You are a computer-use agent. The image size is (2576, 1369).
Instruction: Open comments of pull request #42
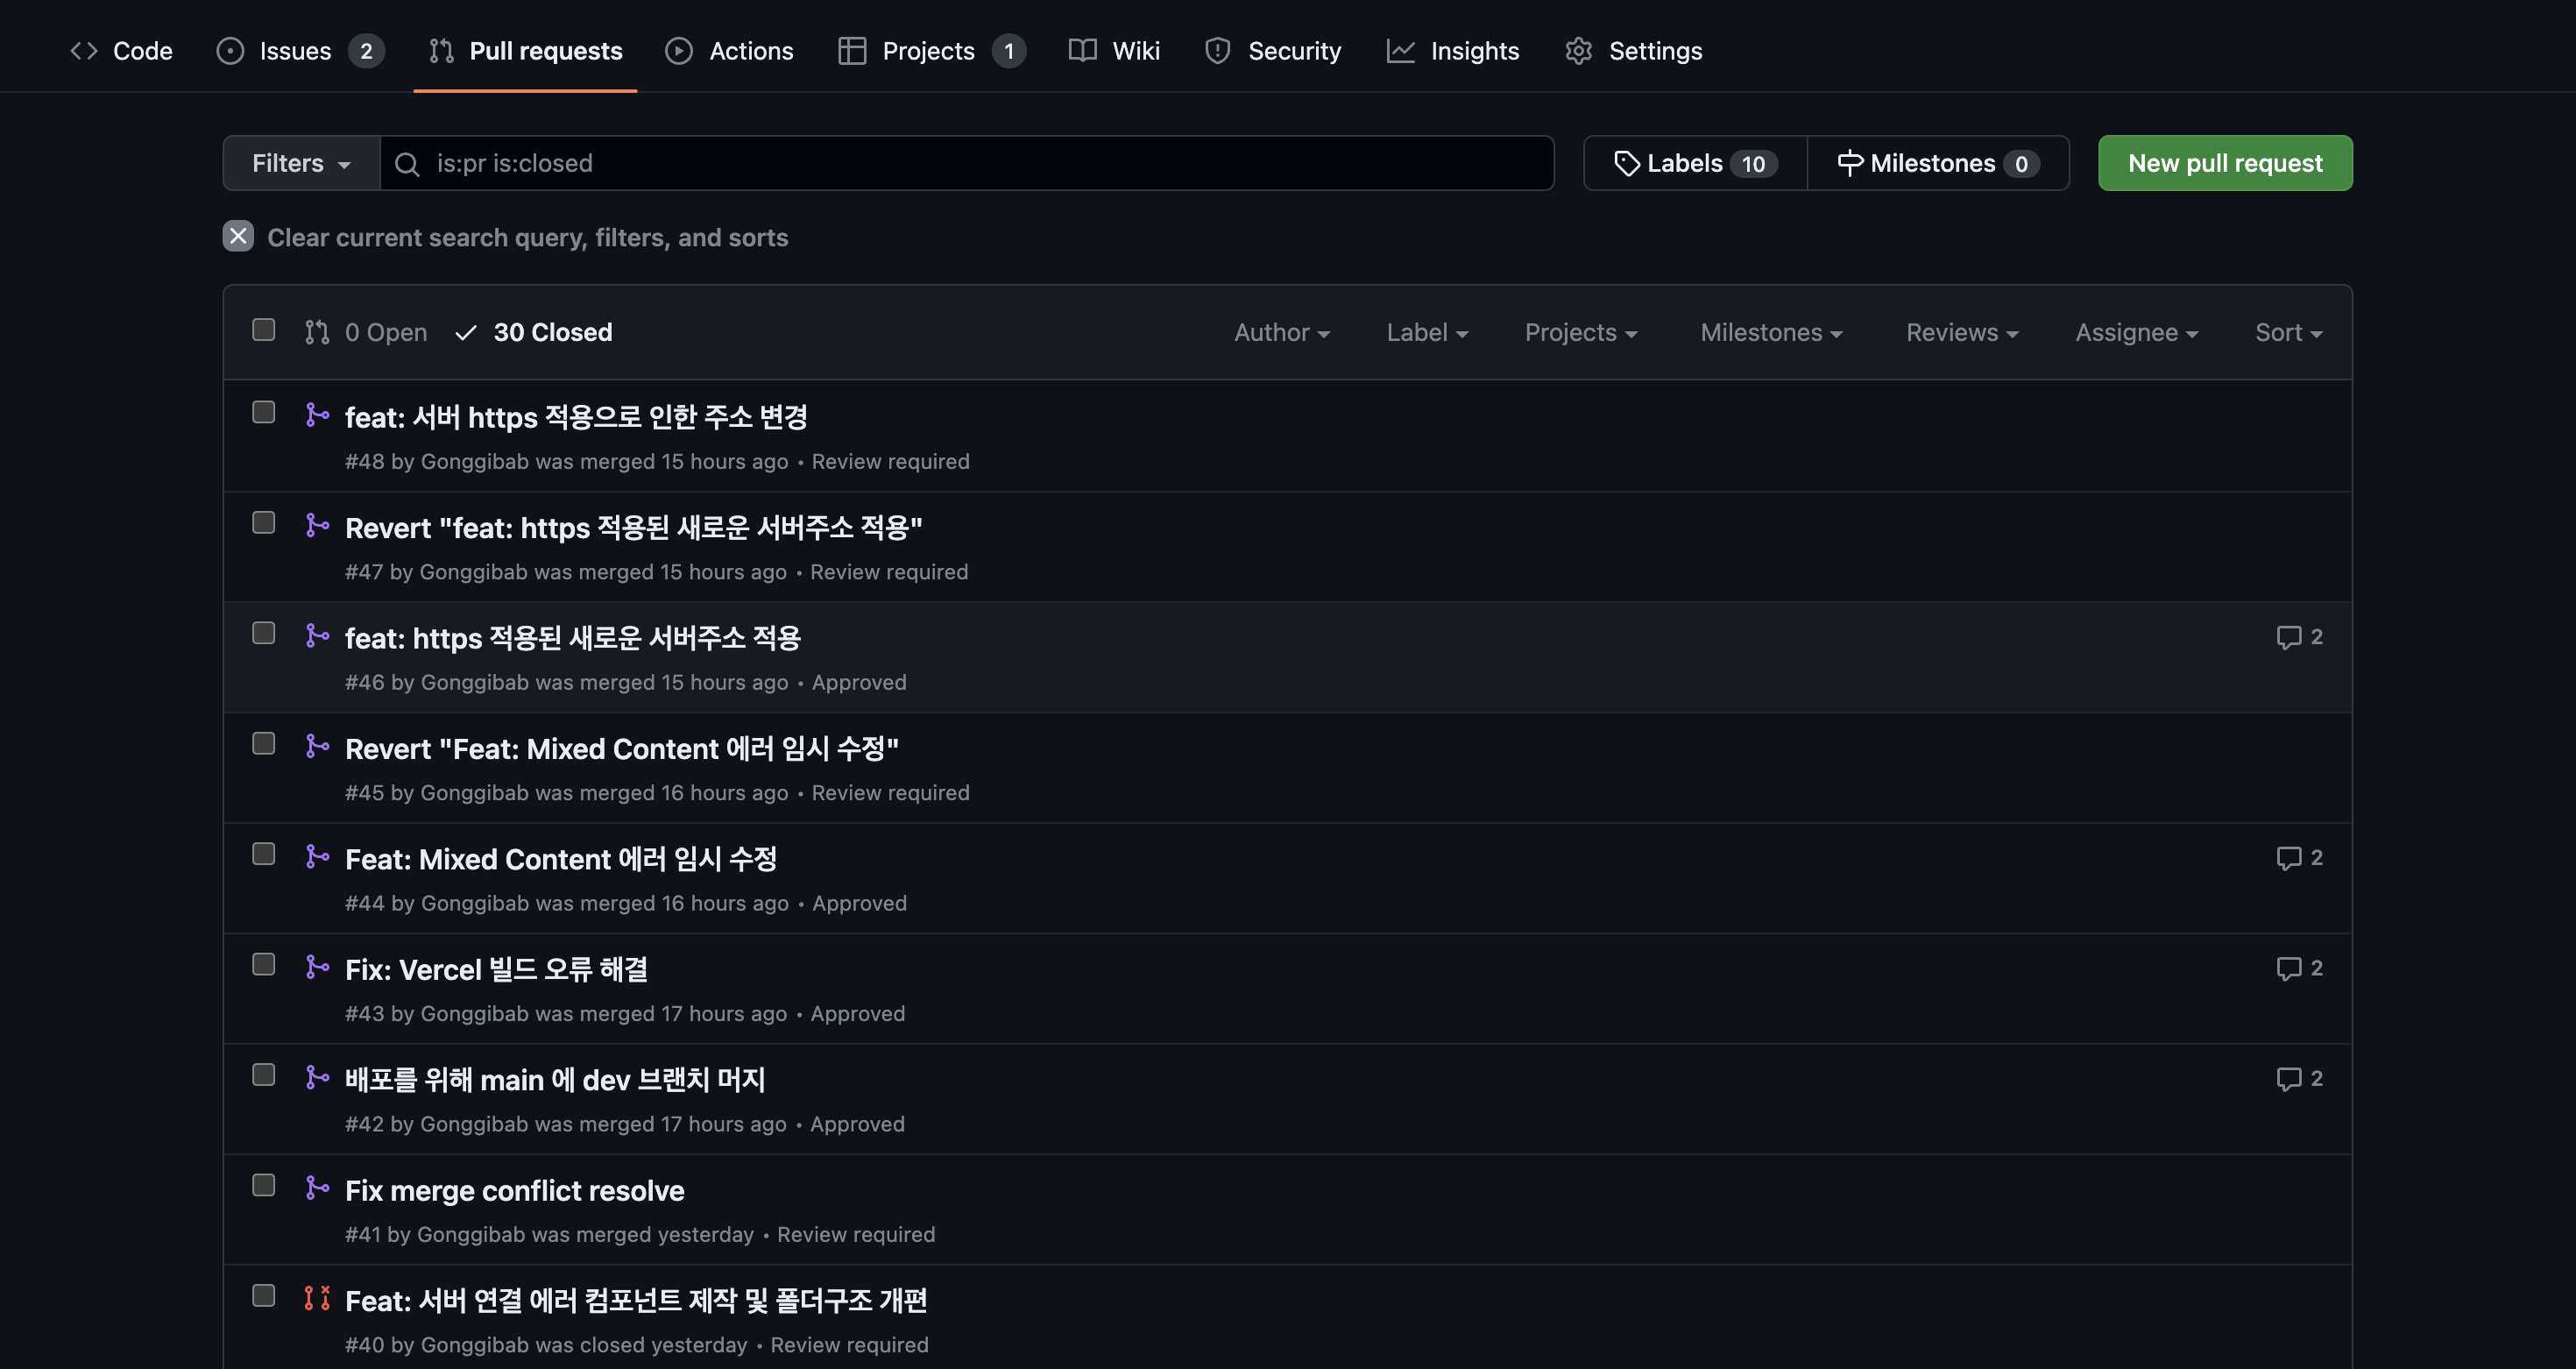pos(2299,1079)
